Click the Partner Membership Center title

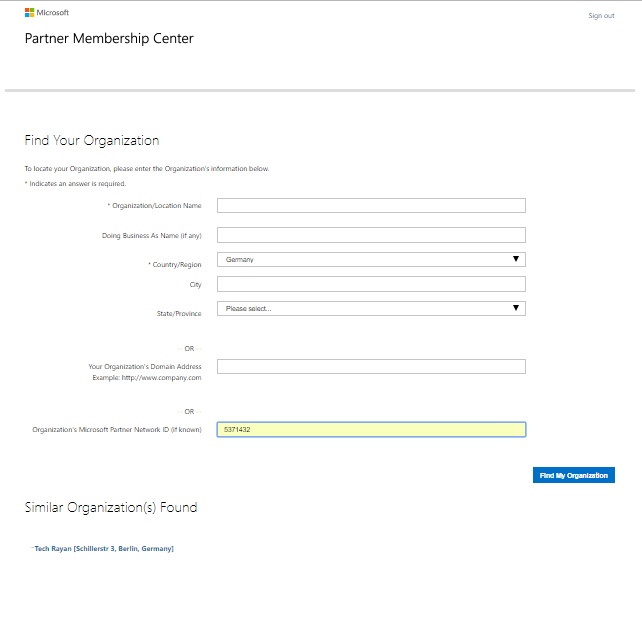click(x=109, y=38)
